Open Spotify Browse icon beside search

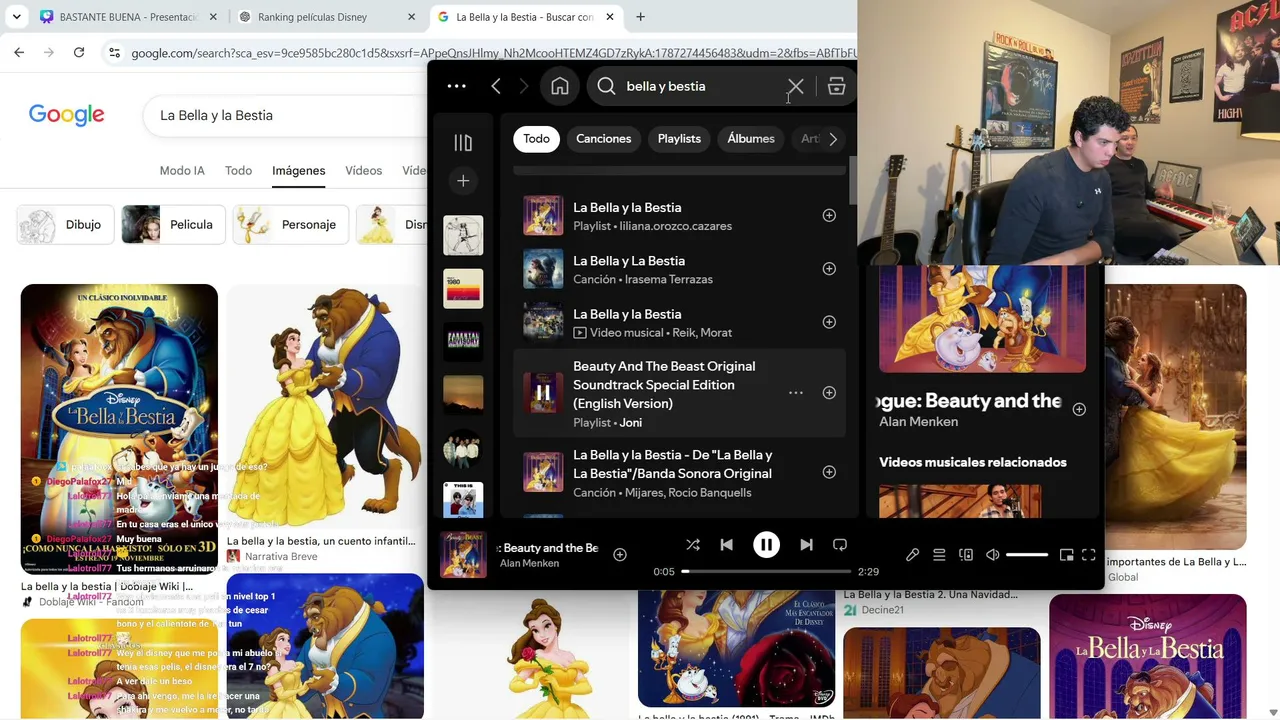tap(837, 86)
